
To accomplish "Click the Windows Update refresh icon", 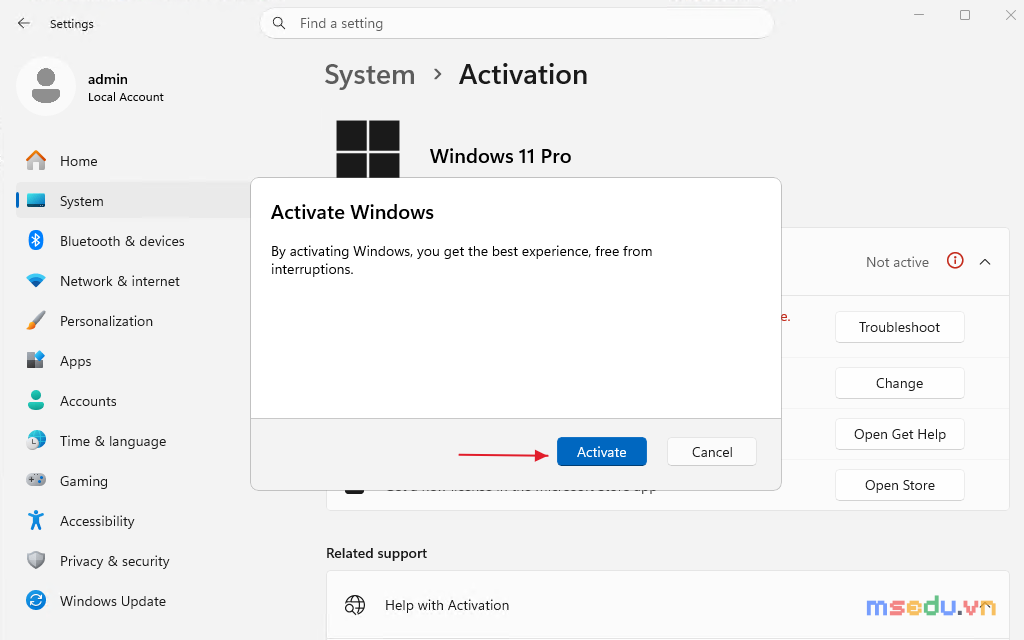I will (x=36, y=600).
